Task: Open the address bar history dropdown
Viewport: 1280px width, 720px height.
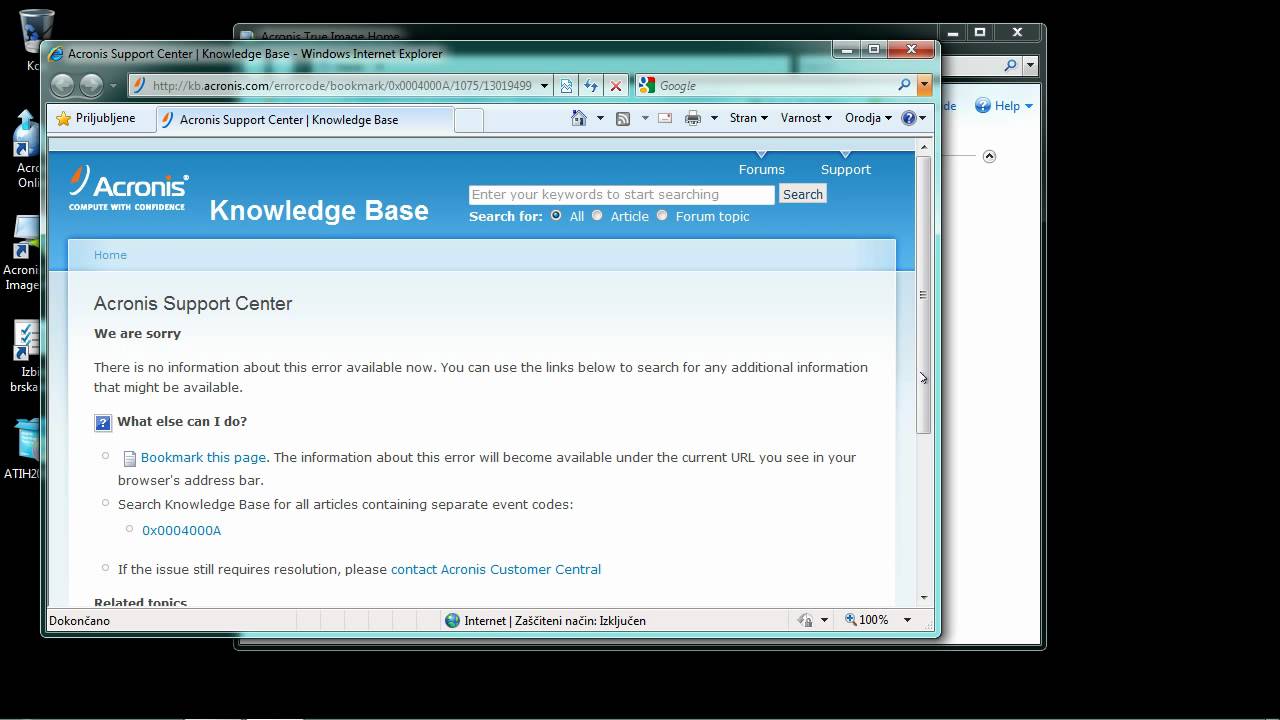Action: click(545, 86)
